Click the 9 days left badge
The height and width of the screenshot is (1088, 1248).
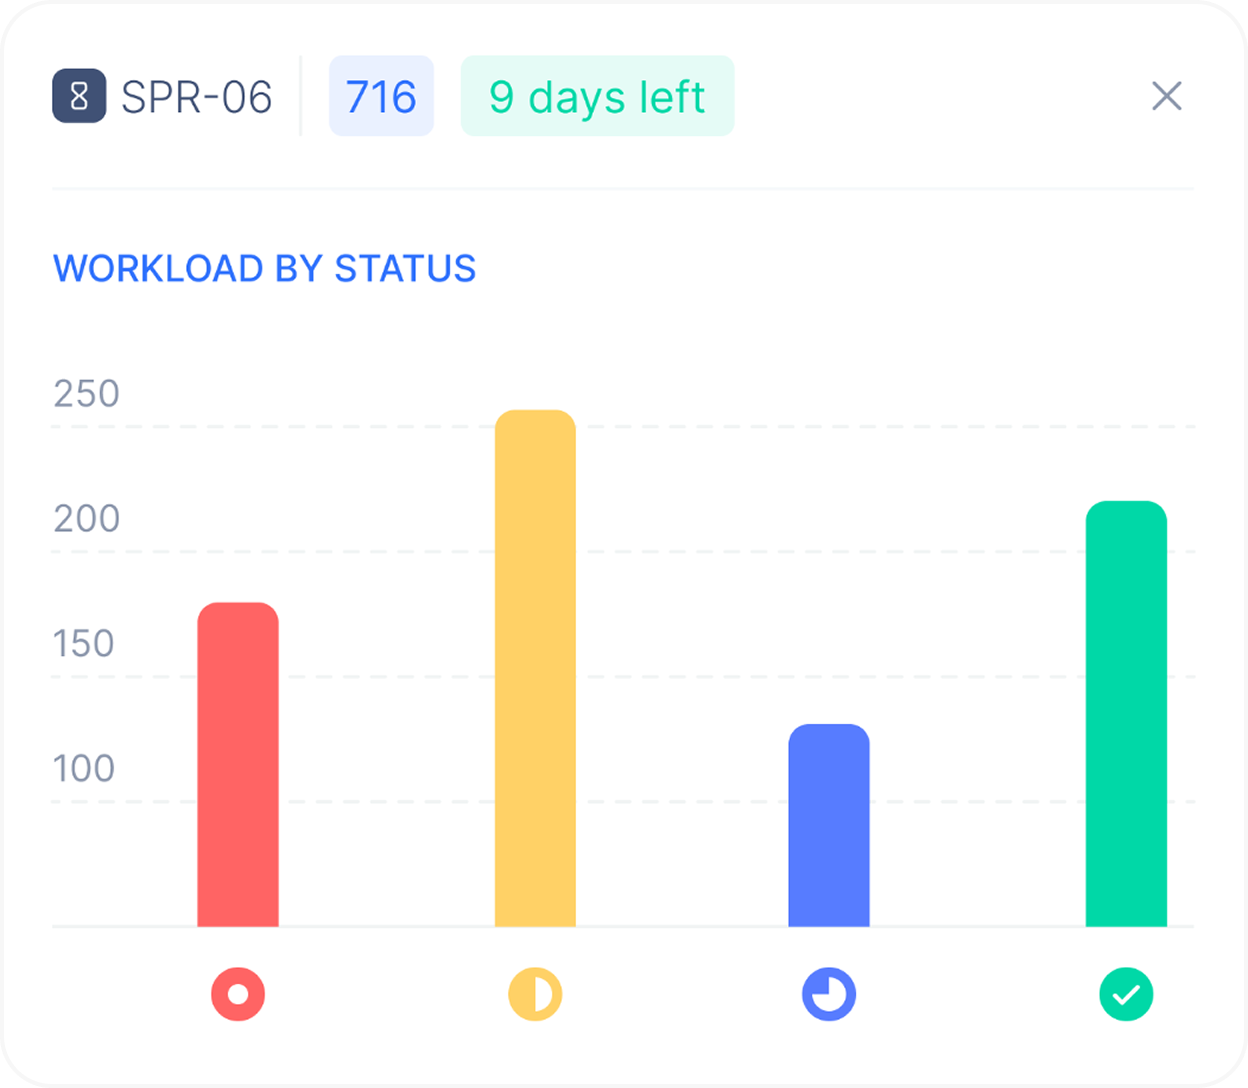pos(597,96)
